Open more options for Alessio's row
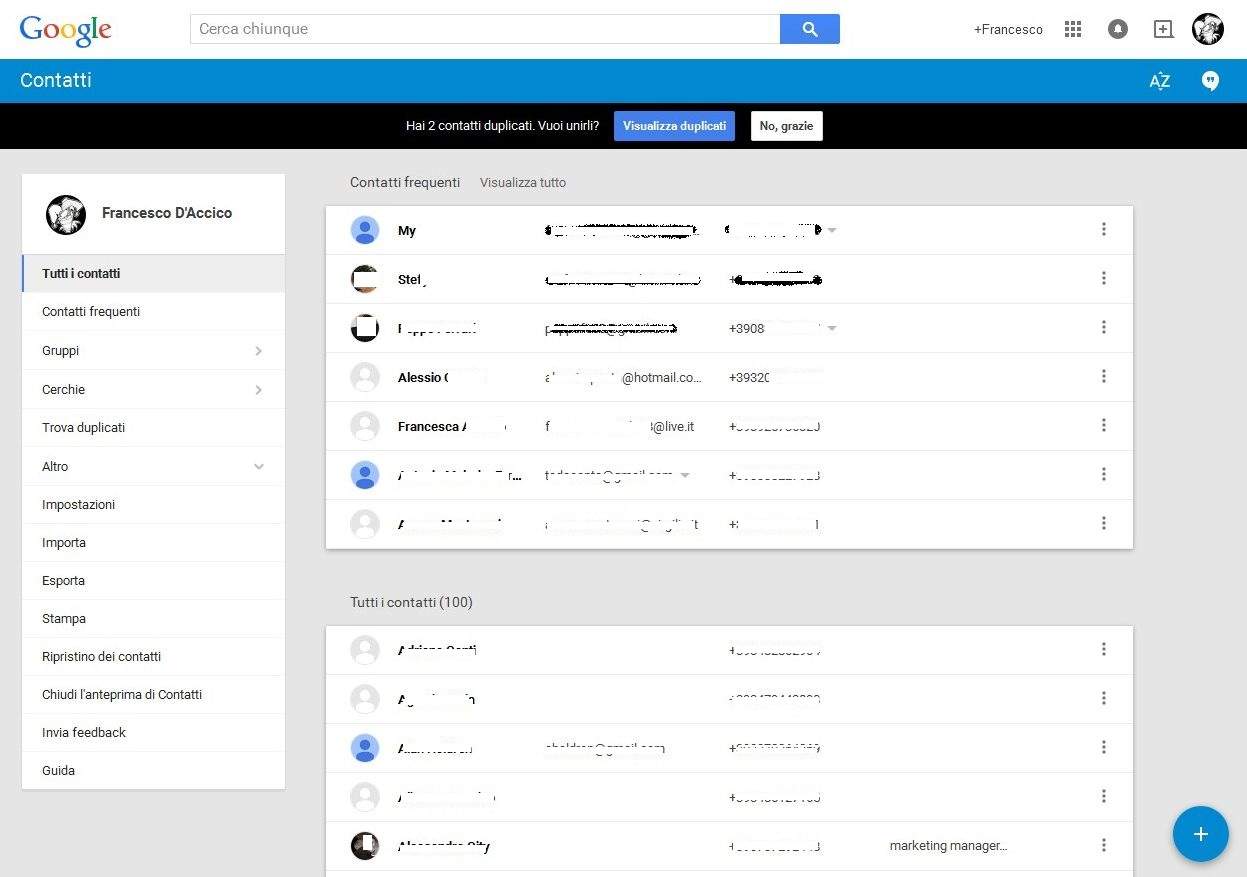1247x877 pixels. click(x=1103, y=377)
